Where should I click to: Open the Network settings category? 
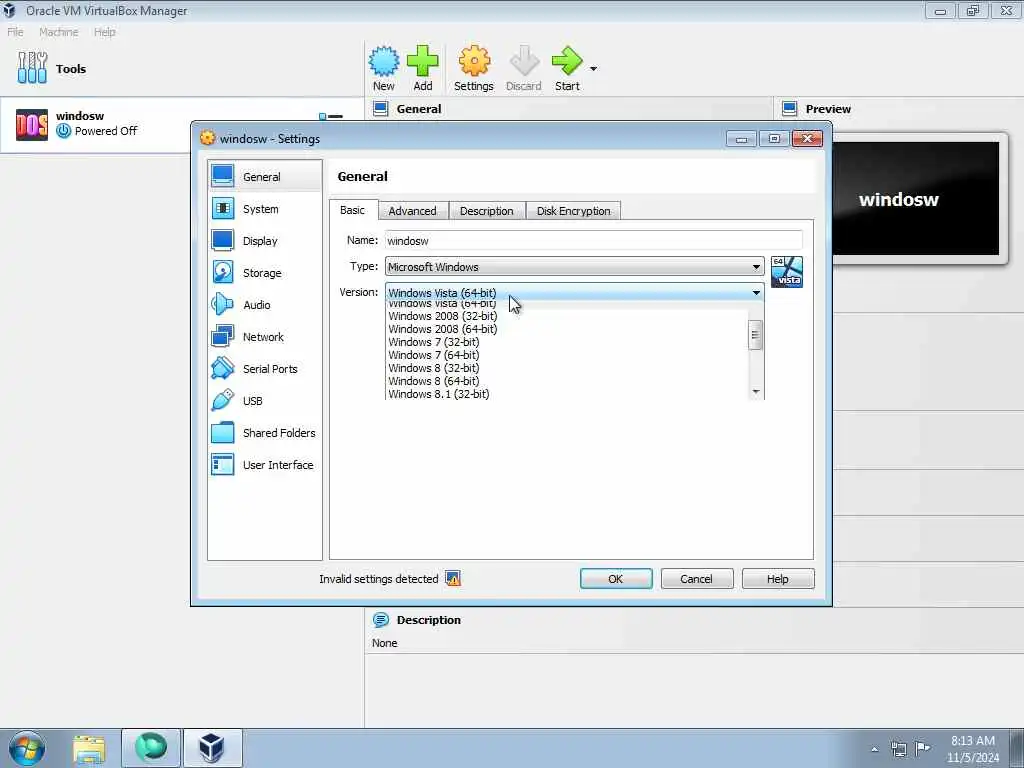[264, 336]
